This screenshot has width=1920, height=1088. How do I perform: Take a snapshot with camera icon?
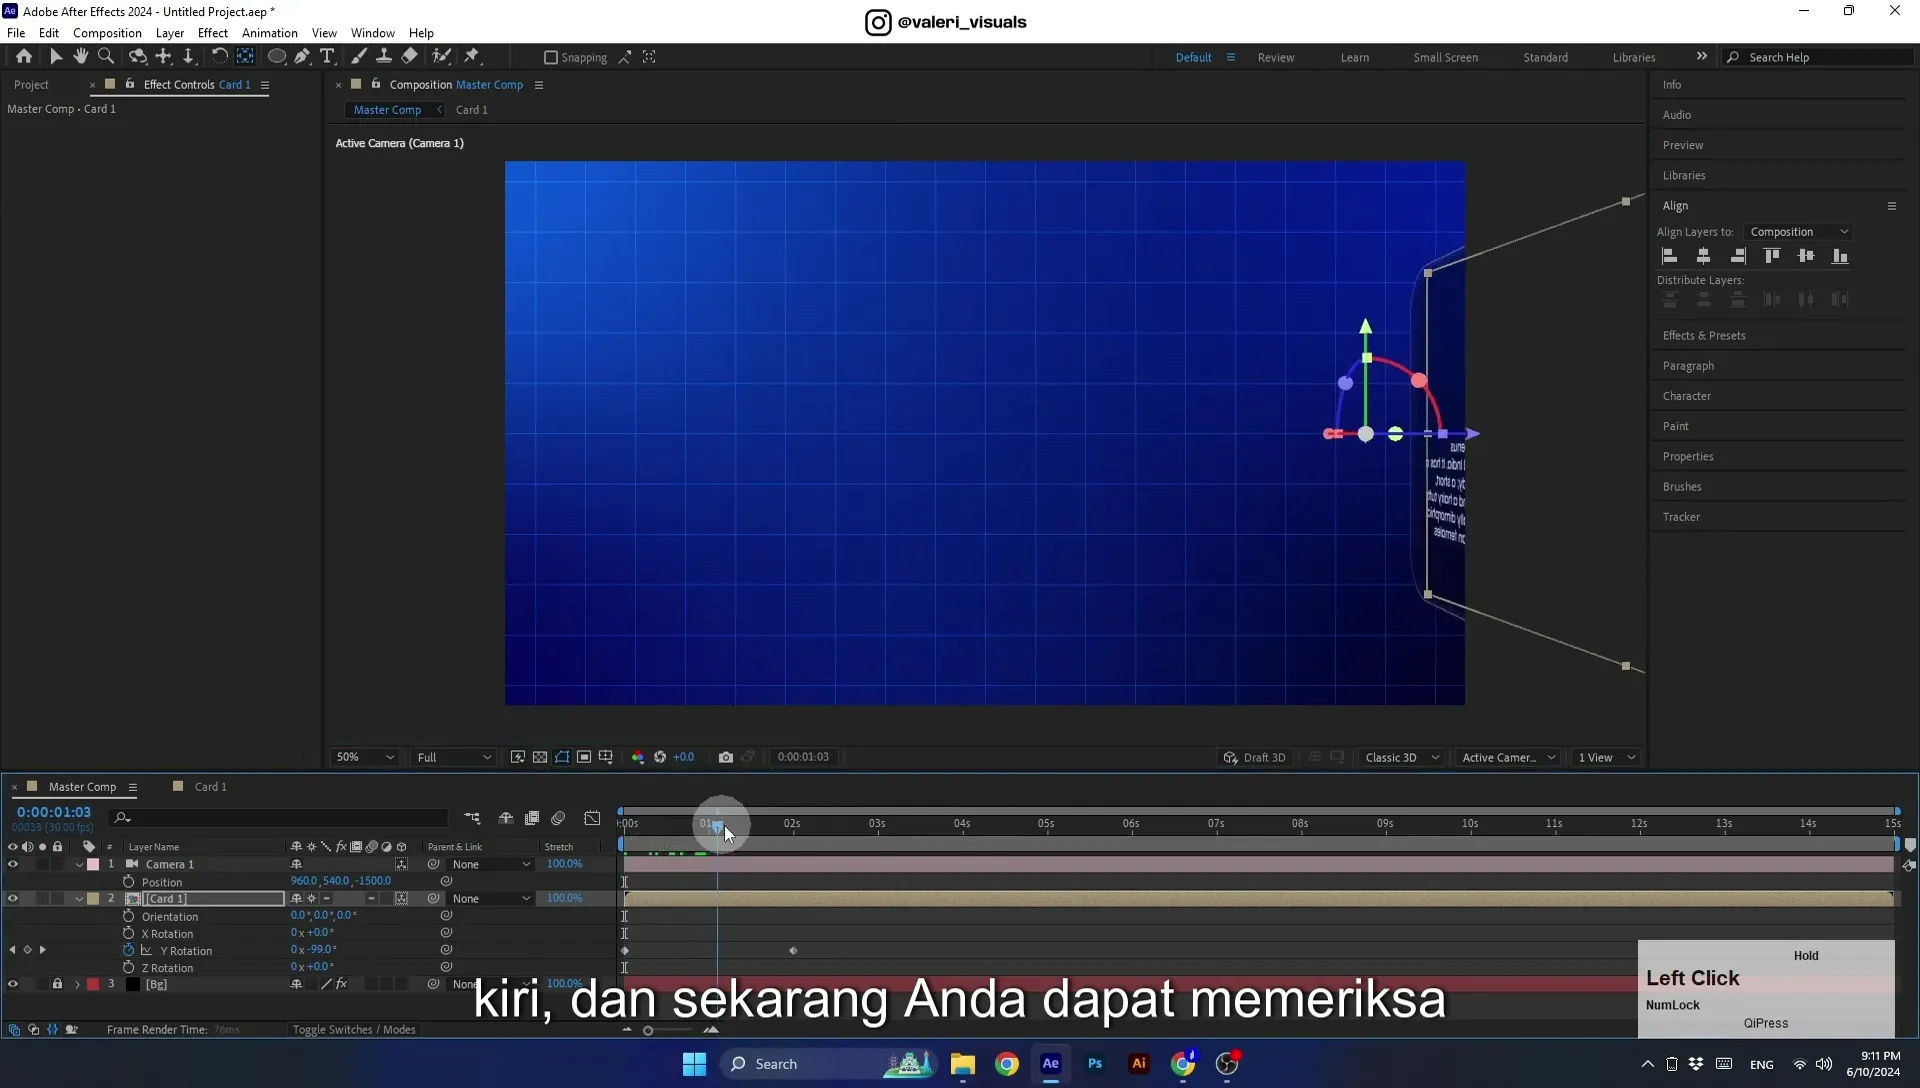point(726,757)
